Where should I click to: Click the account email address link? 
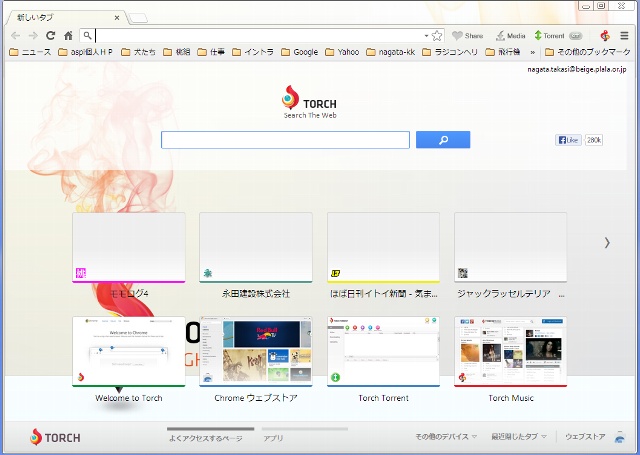[576, 69]
